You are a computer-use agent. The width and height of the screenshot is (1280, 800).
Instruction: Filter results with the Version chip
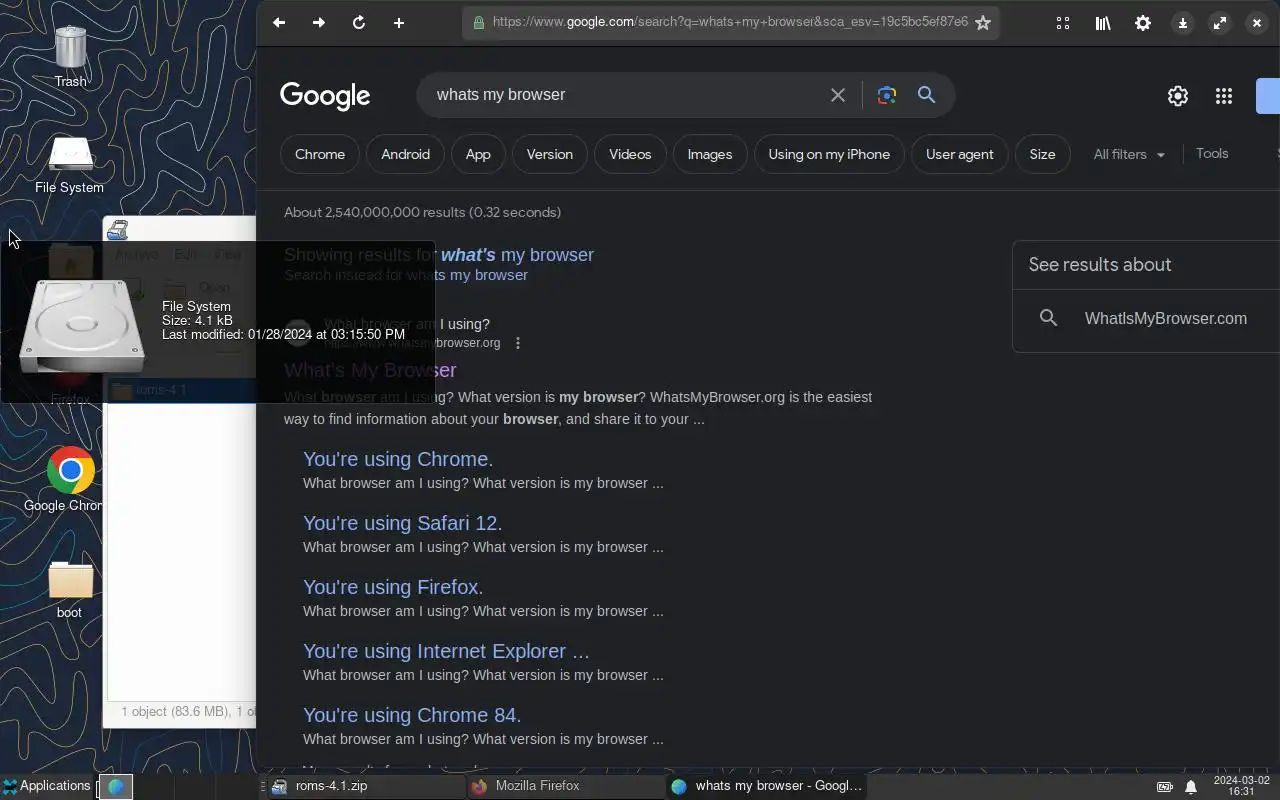(550, 154)
